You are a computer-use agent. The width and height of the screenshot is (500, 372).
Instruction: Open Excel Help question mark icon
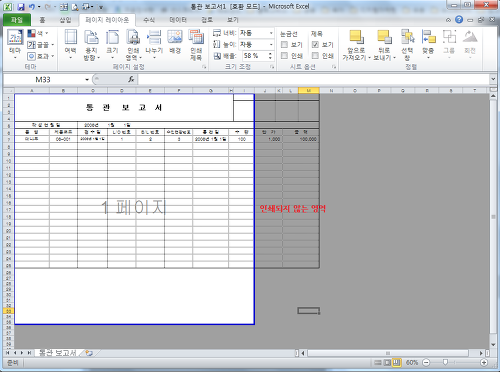click(459, 20)
